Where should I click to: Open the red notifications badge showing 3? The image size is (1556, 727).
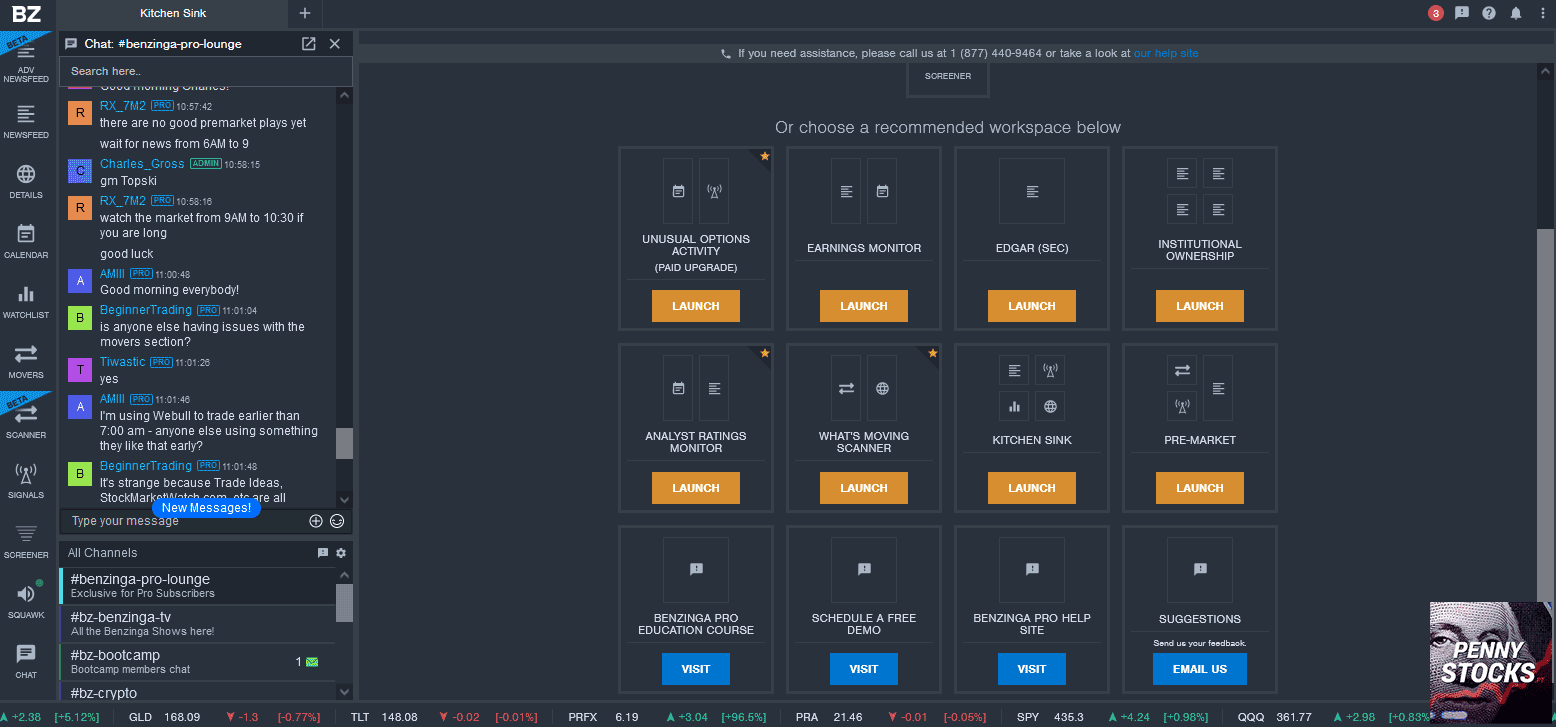pyautogui.click(x=1436, y=13)
